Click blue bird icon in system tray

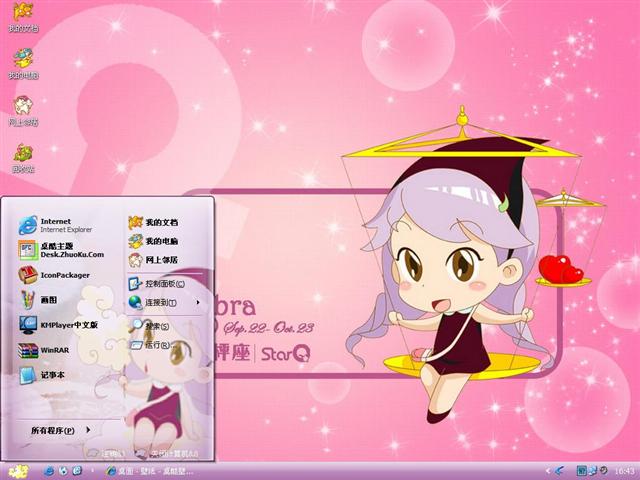(560, 471)
